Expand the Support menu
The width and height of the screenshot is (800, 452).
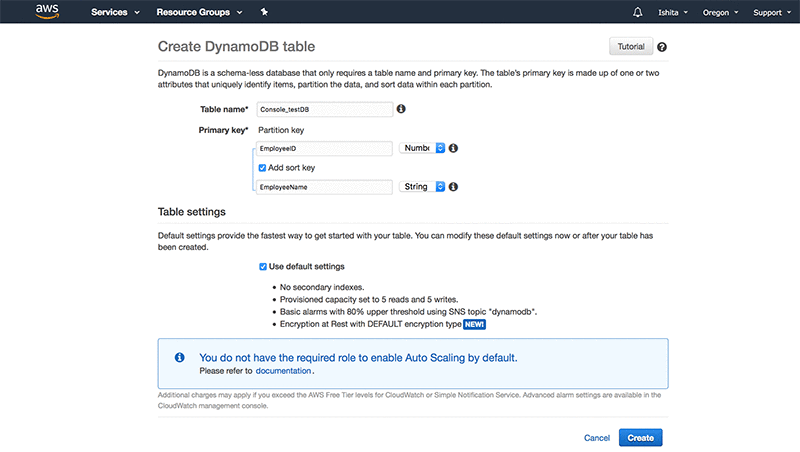tap(772, 13)
